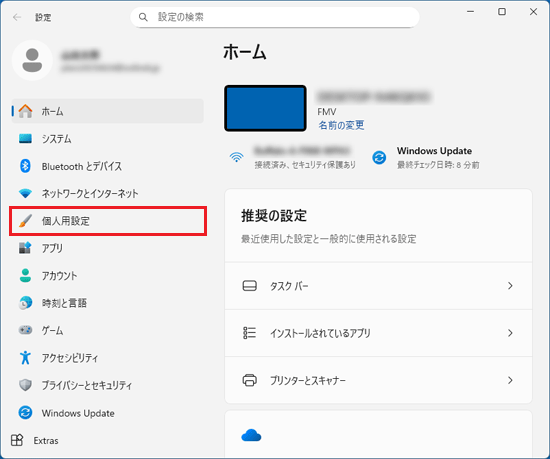Click the System monitor icon

click(x=25, y=139)
